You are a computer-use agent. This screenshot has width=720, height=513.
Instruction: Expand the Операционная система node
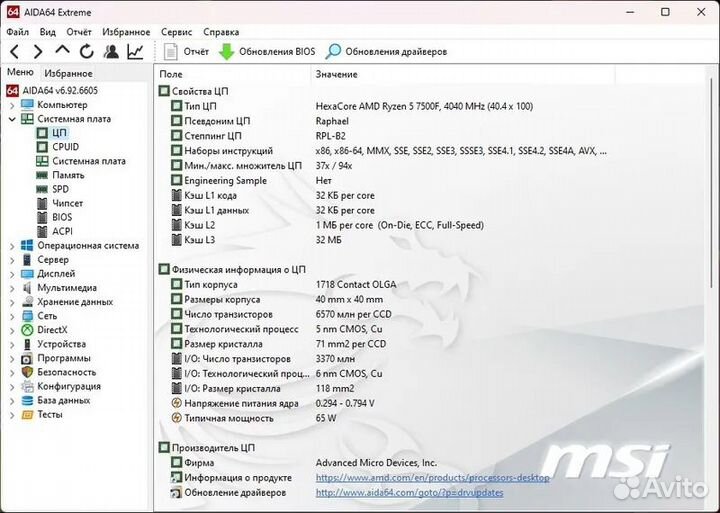[12, 246]
